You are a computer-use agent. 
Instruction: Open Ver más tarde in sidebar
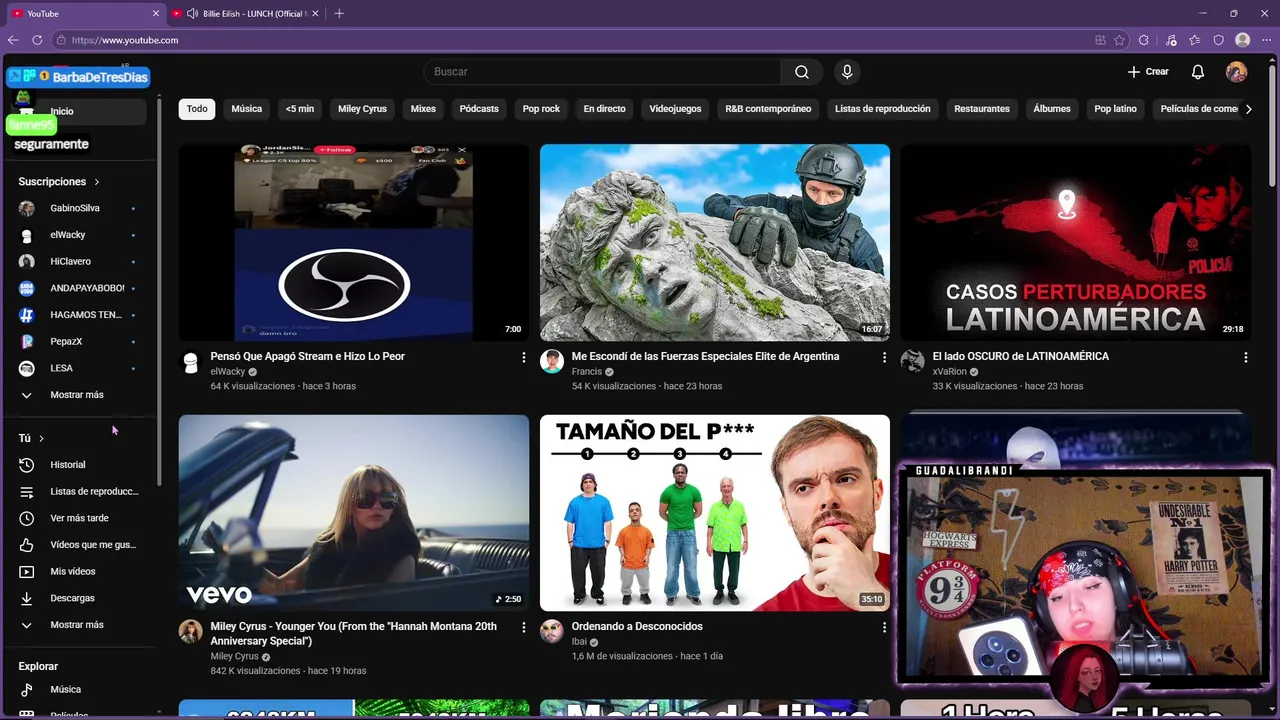[x=80, y=518]
